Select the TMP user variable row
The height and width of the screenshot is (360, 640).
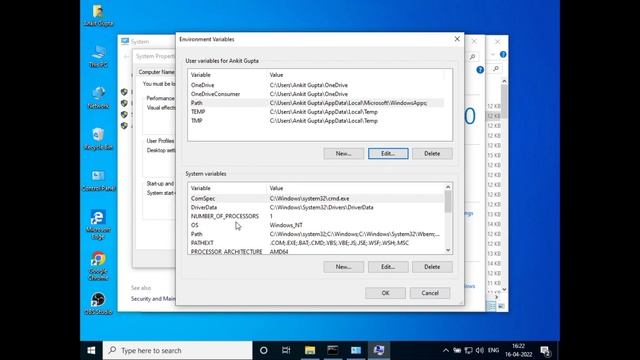click(x=316, y=121)
